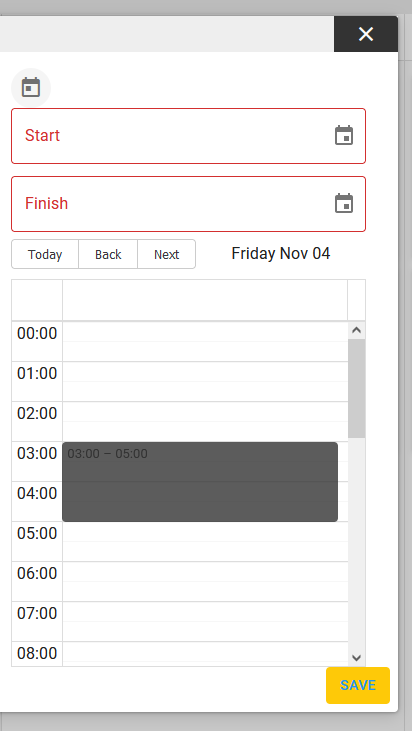Viewport: 412px width, 731px height.
Task: Click the all-day header cell of the calendar
Action: [x=205, y=300]
